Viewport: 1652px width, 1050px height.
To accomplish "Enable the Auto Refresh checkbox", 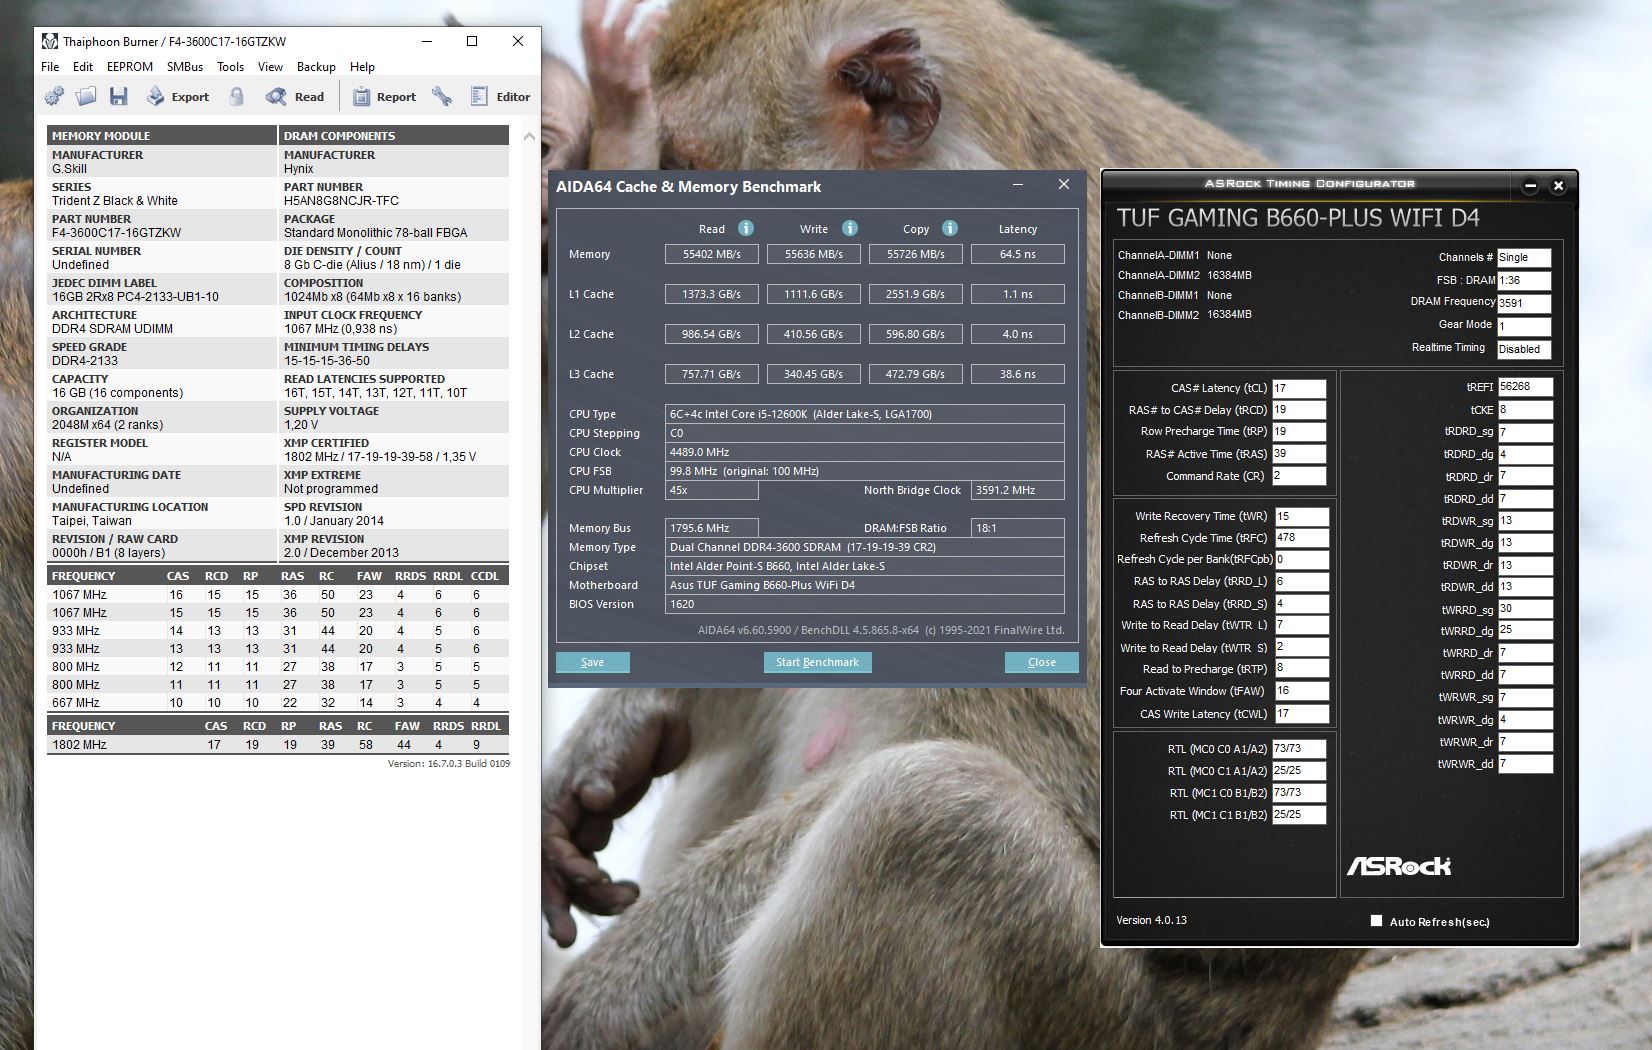I will point(1377,921).
